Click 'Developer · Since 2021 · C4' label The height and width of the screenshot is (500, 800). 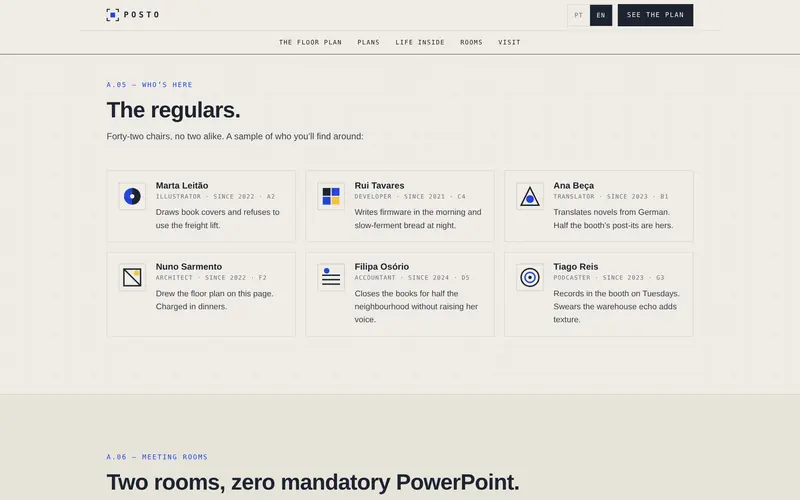(x=410, y=196)
